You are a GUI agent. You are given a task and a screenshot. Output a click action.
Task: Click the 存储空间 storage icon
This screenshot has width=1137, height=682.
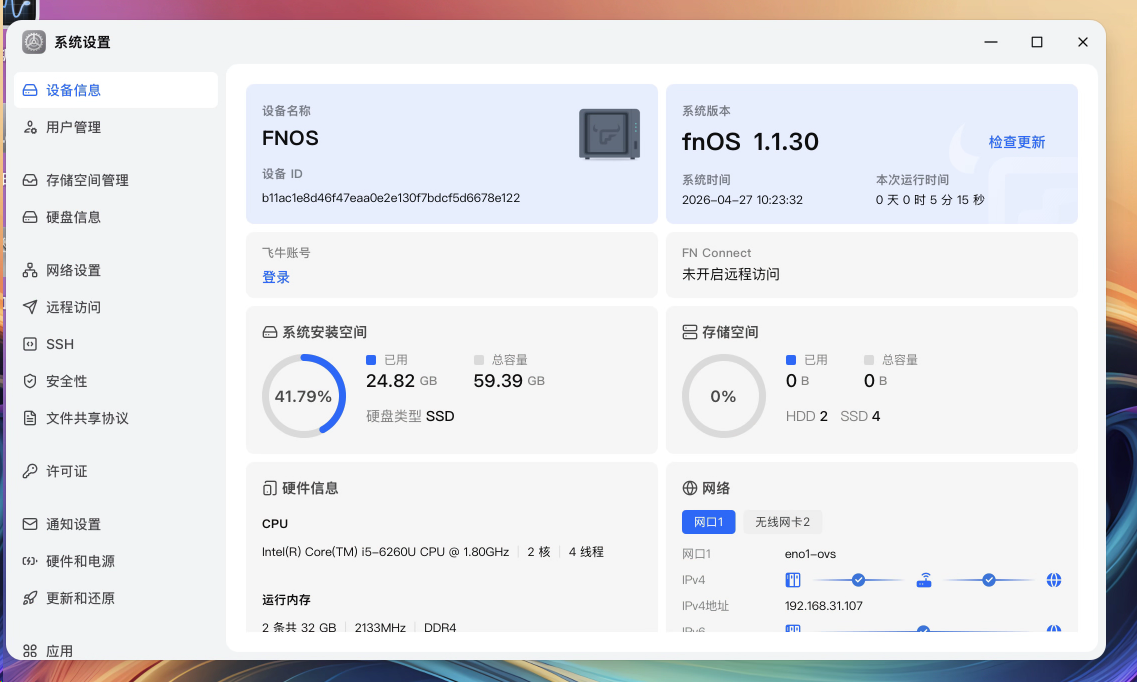[690, 332]
